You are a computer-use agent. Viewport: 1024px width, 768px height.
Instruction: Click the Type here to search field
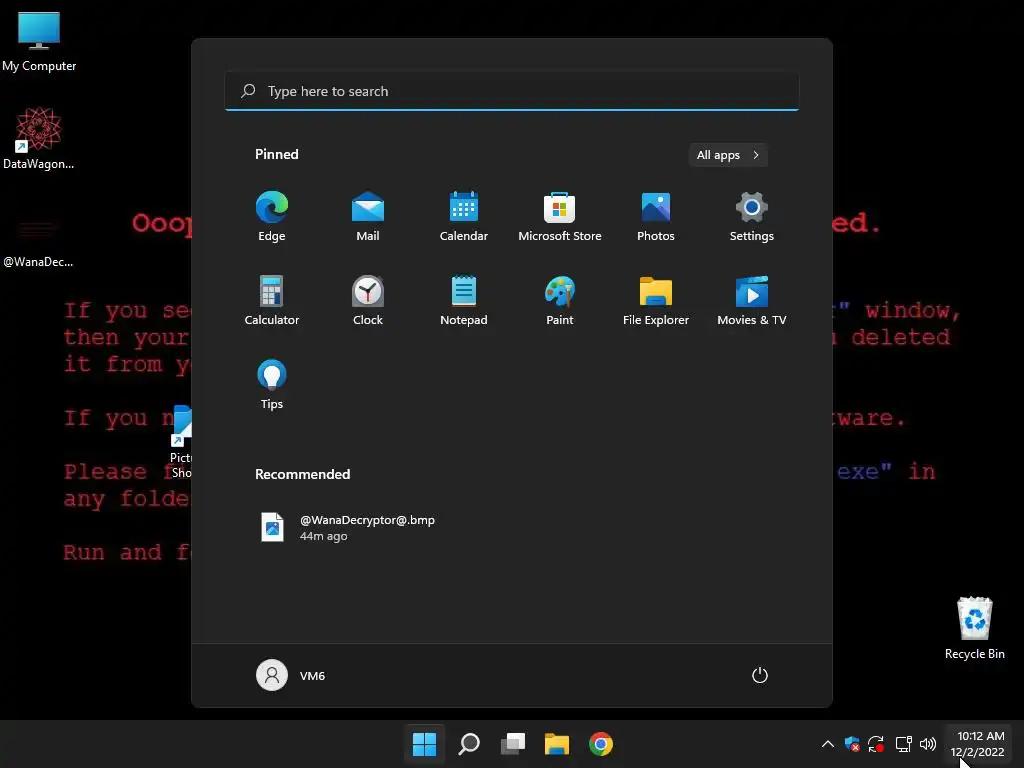tap(512, 91)
